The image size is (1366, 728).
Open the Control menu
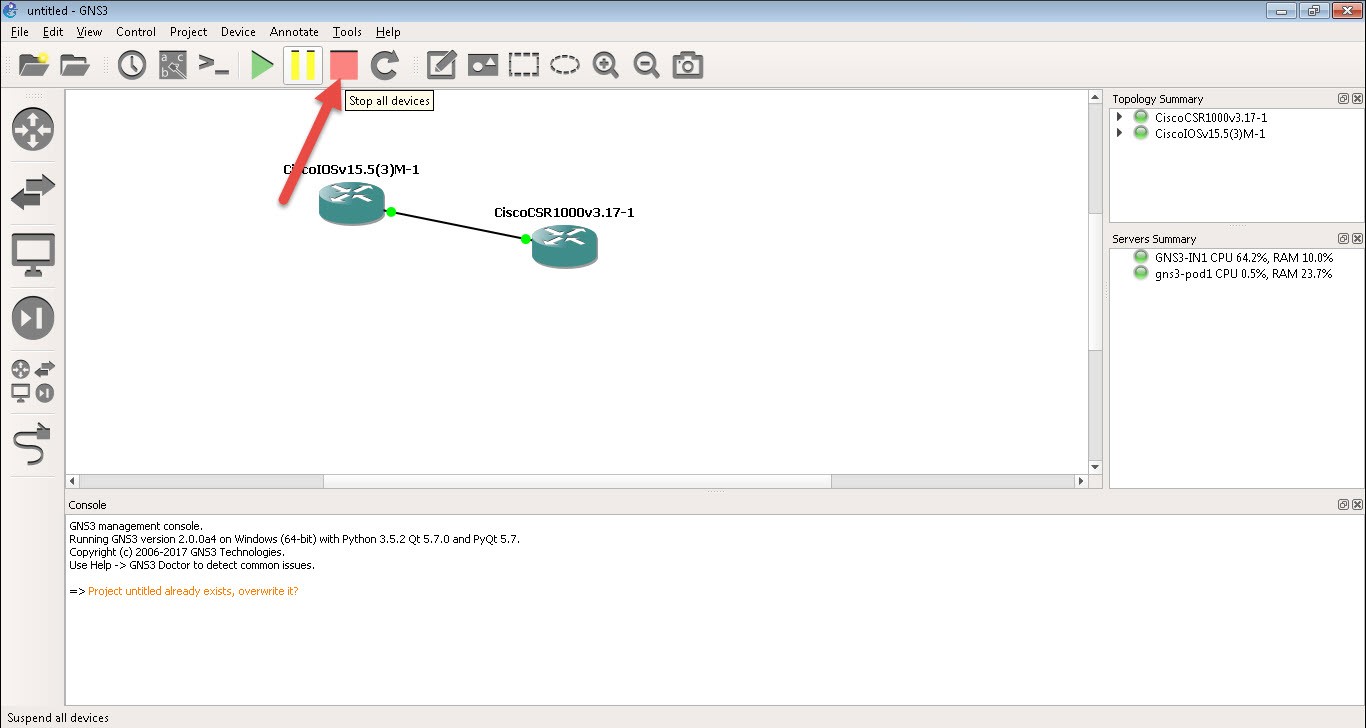136,32
